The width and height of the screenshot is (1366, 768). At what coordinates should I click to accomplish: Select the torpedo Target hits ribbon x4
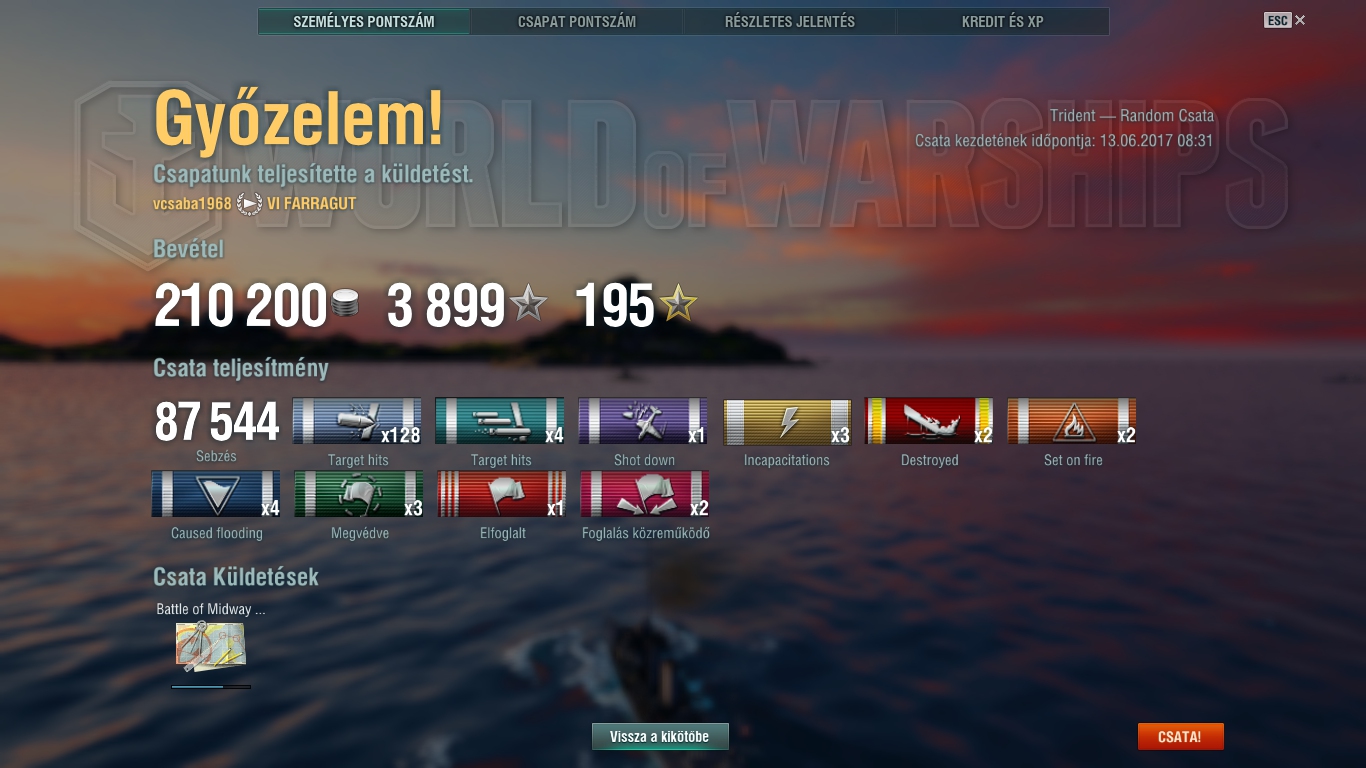(x=500, y=421)
